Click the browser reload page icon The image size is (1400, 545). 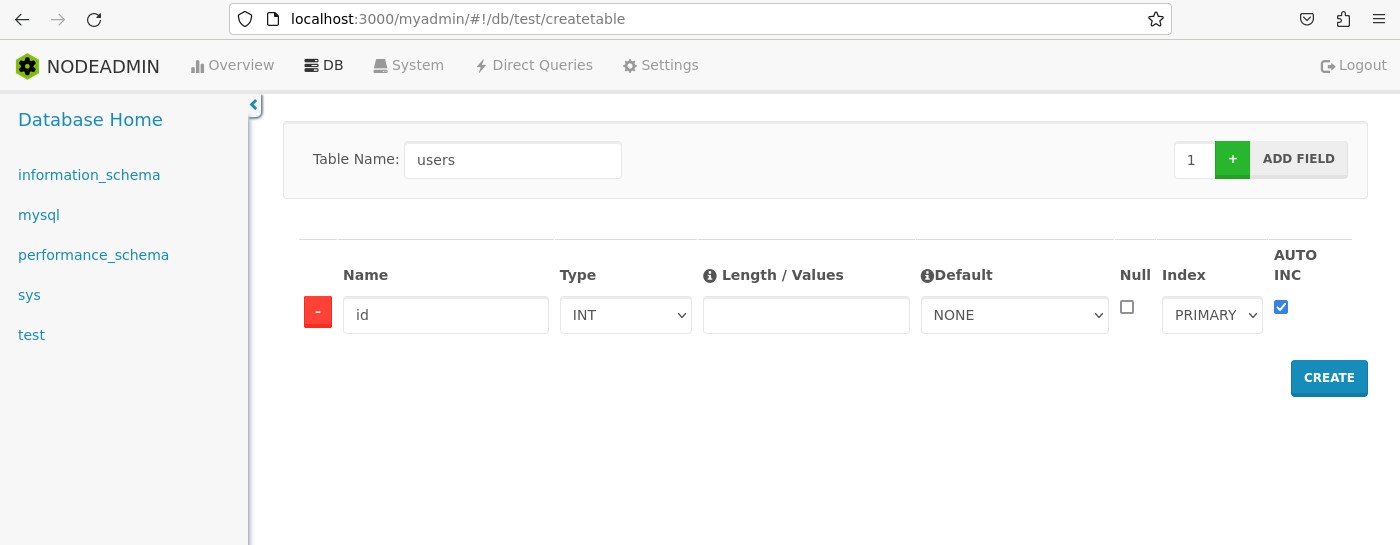94,19
